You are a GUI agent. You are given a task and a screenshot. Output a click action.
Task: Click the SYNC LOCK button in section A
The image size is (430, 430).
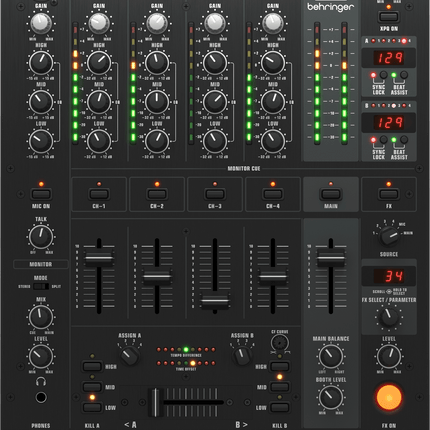coord(384,75)
